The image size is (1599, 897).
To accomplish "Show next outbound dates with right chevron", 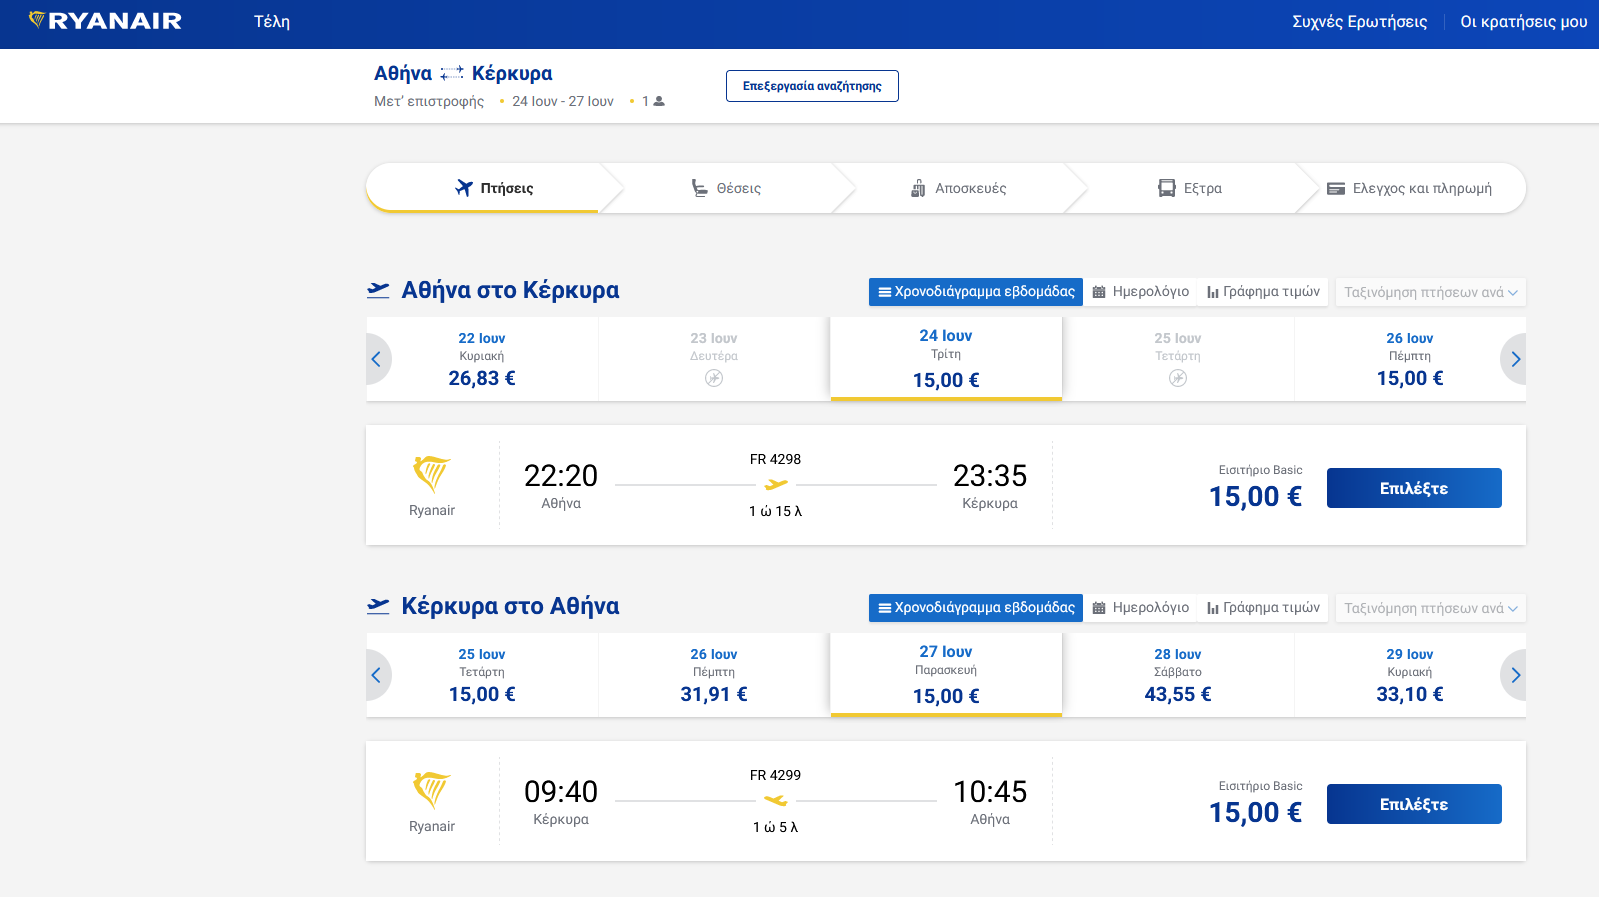I will click(1515, 359).
